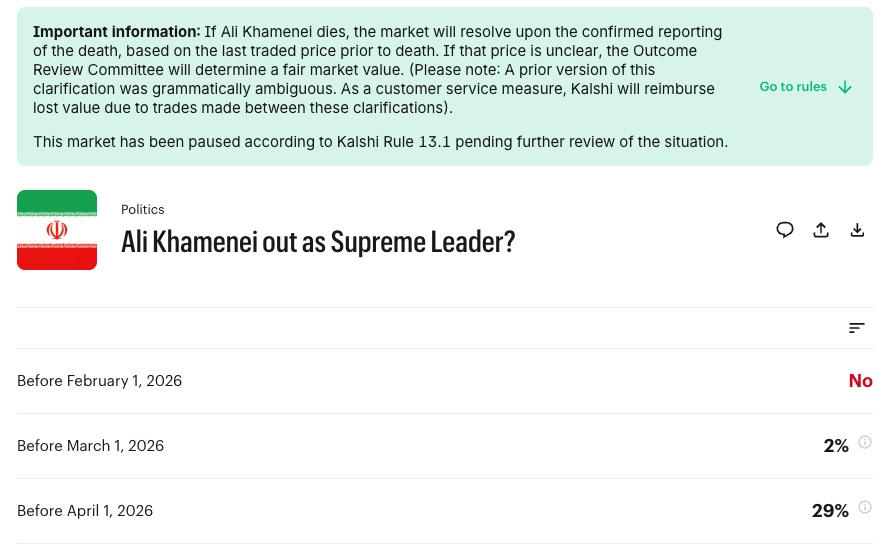The width and height of the screenshot is (889, 559).
Task: Click info icon beside 29%
Action: (865, 507)
